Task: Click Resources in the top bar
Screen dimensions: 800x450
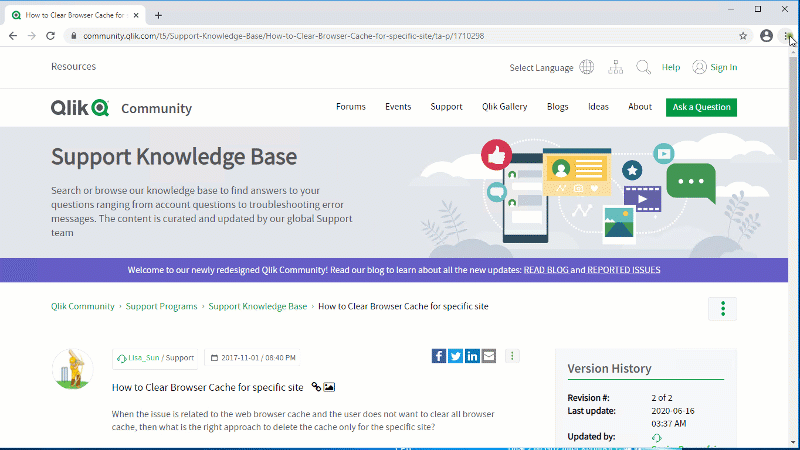Action: (73, 66)
